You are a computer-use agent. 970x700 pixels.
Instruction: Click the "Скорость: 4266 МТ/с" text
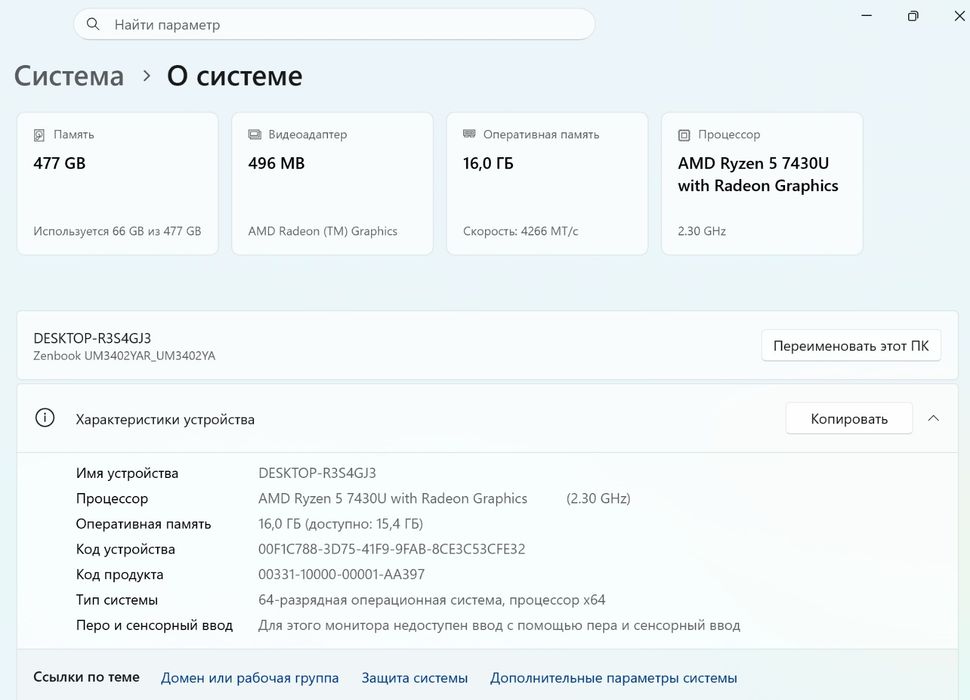521,231
